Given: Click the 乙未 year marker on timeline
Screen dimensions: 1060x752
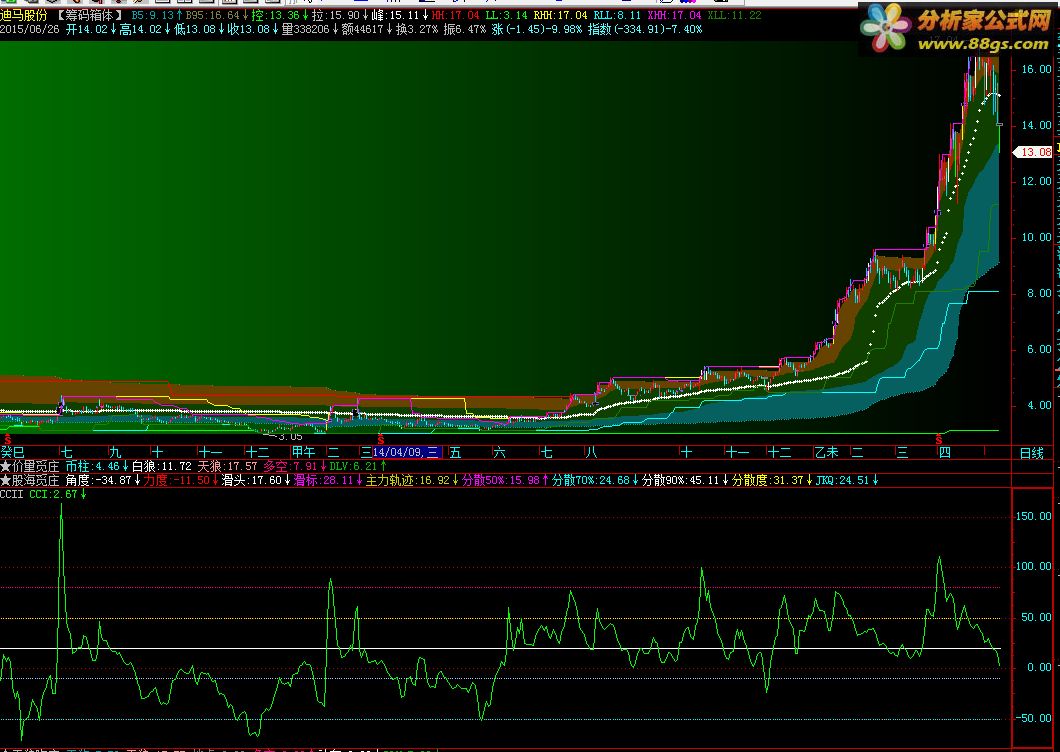Looking at the screenshot, I should [x=826, y=452].
